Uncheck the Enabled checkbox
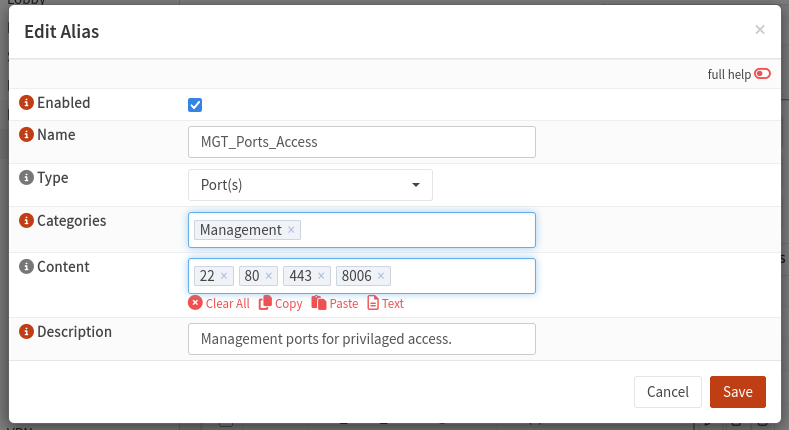Viewport: 789px width, 430px height. (x=195, y=105)
